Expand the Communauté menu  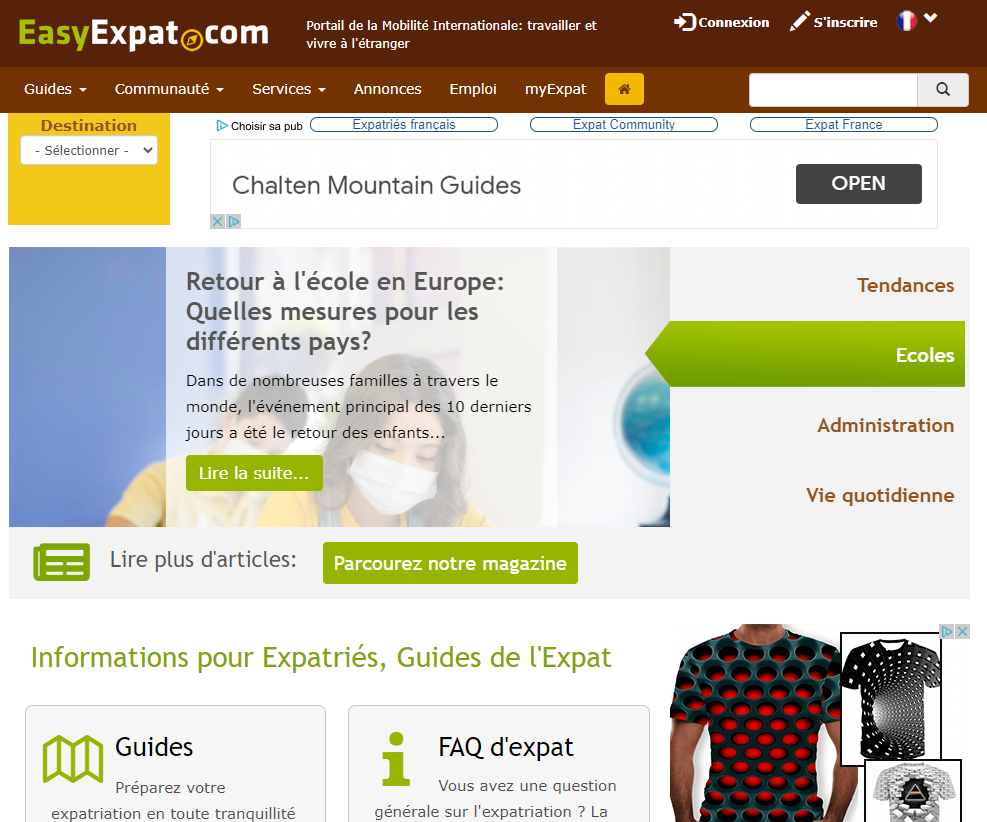click(x=169, y=89)
